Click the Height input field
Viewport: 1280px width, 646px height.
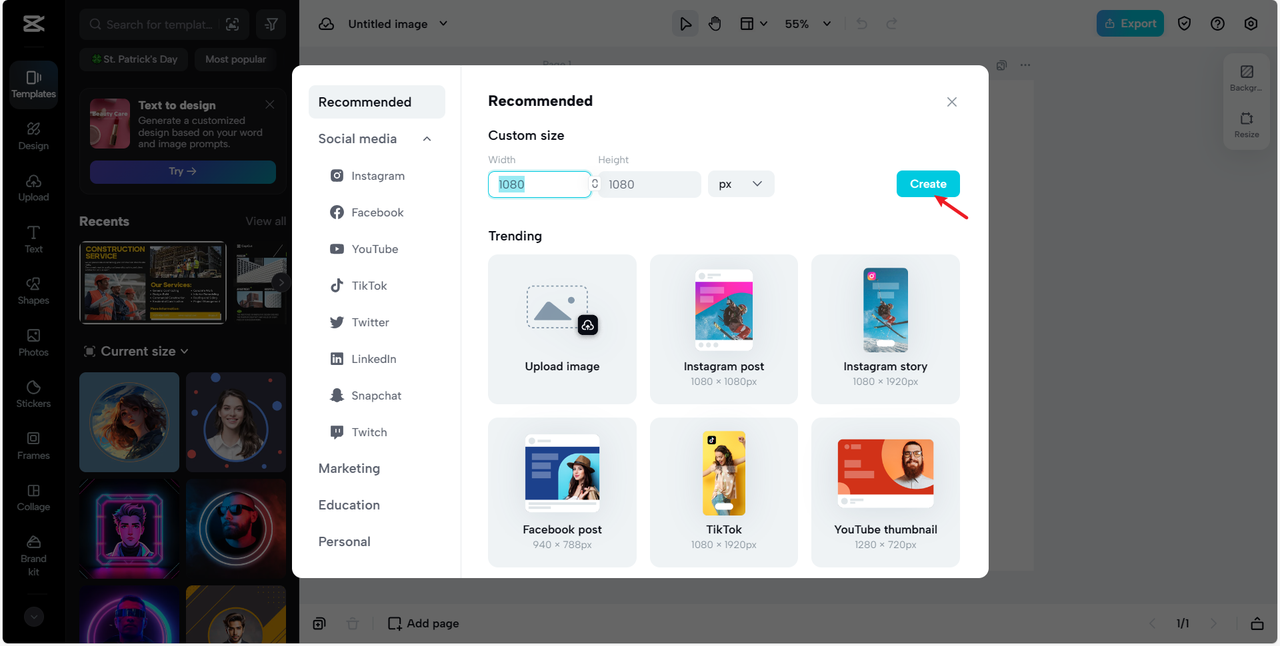[650, 184]
